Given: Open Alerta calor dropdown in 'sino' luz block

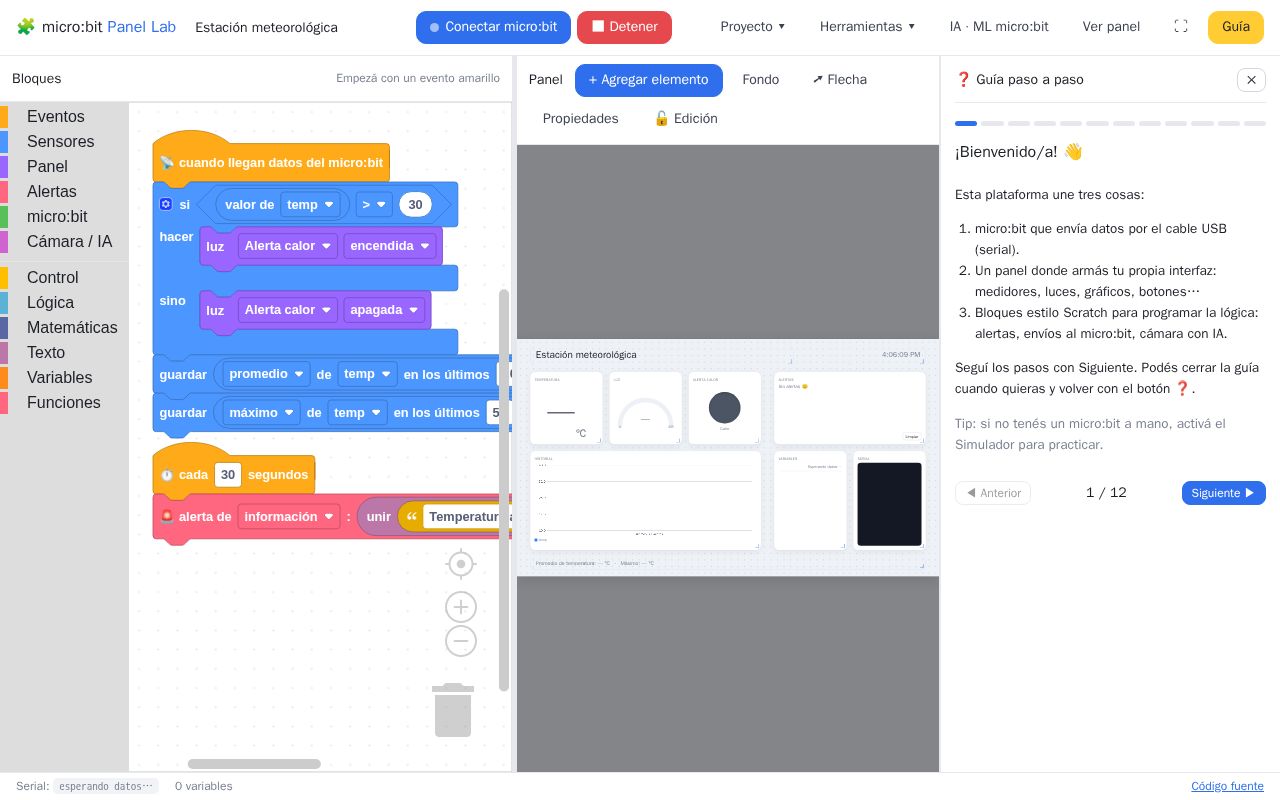Looking at the screenshot, I should click(288, 310).
